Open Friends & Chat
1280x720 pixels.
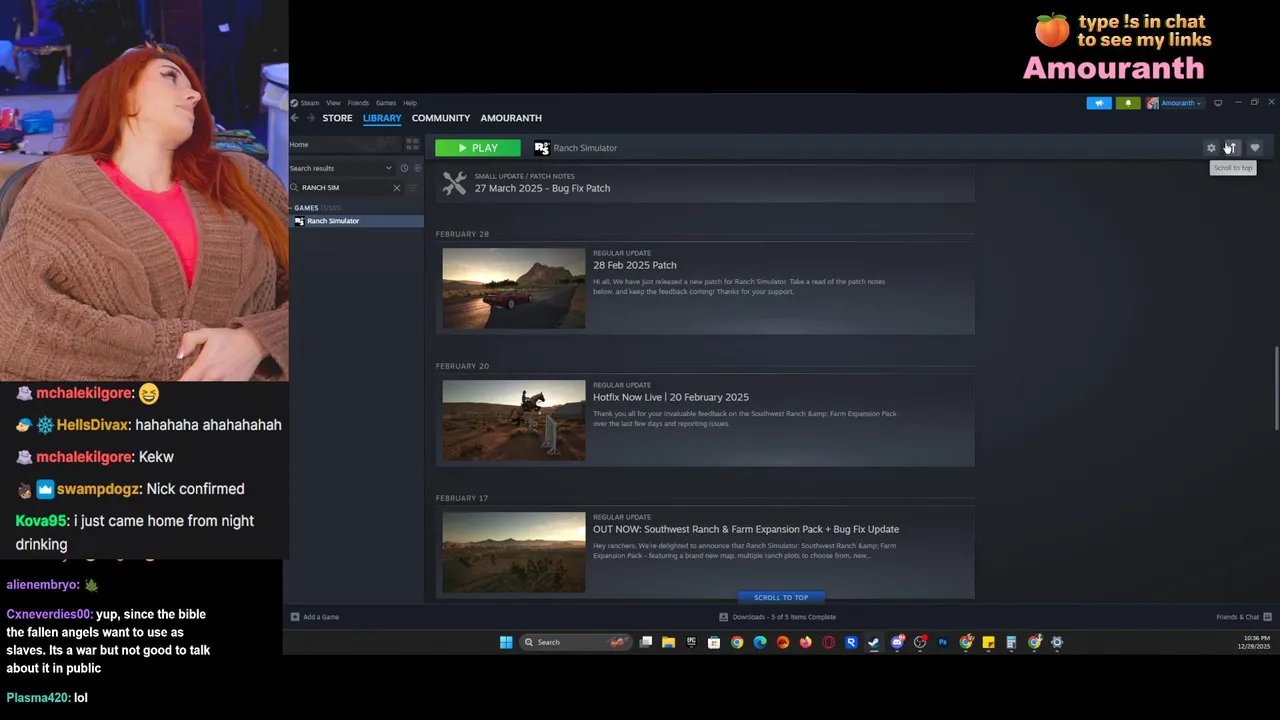[1244, 617]
